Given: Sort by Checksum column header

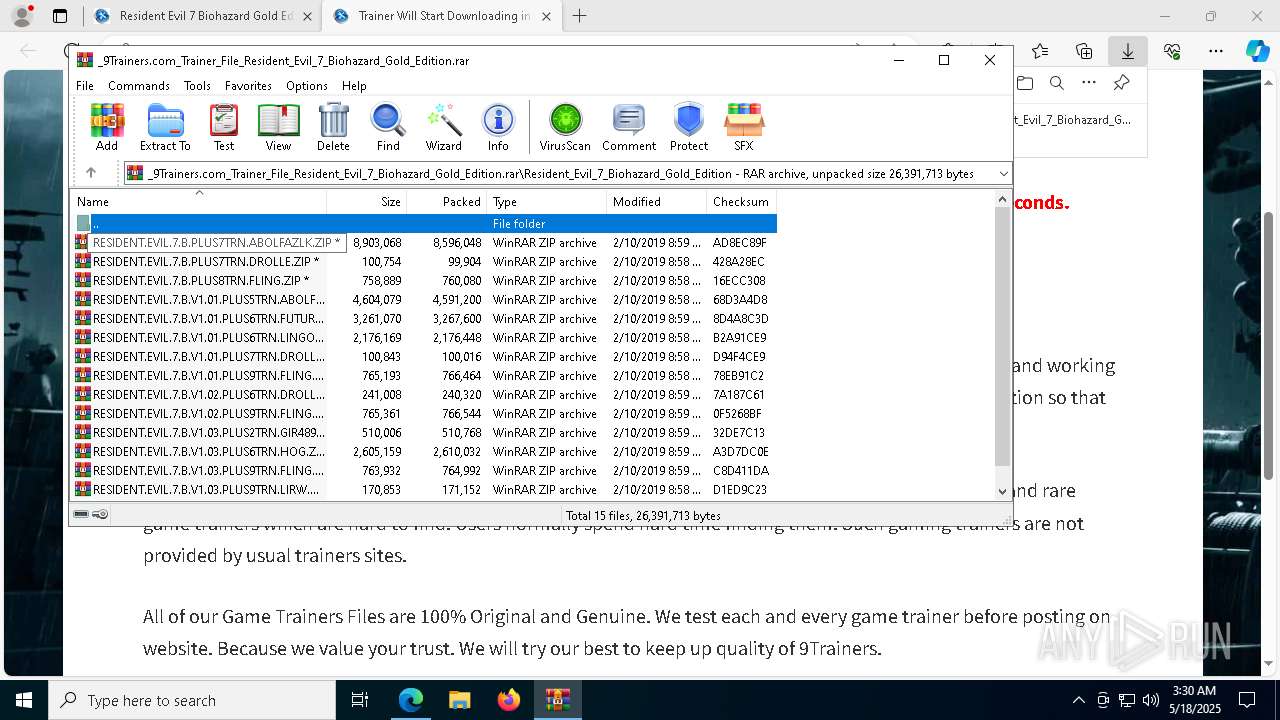Looking at the screenshot, I should (741, 201).
